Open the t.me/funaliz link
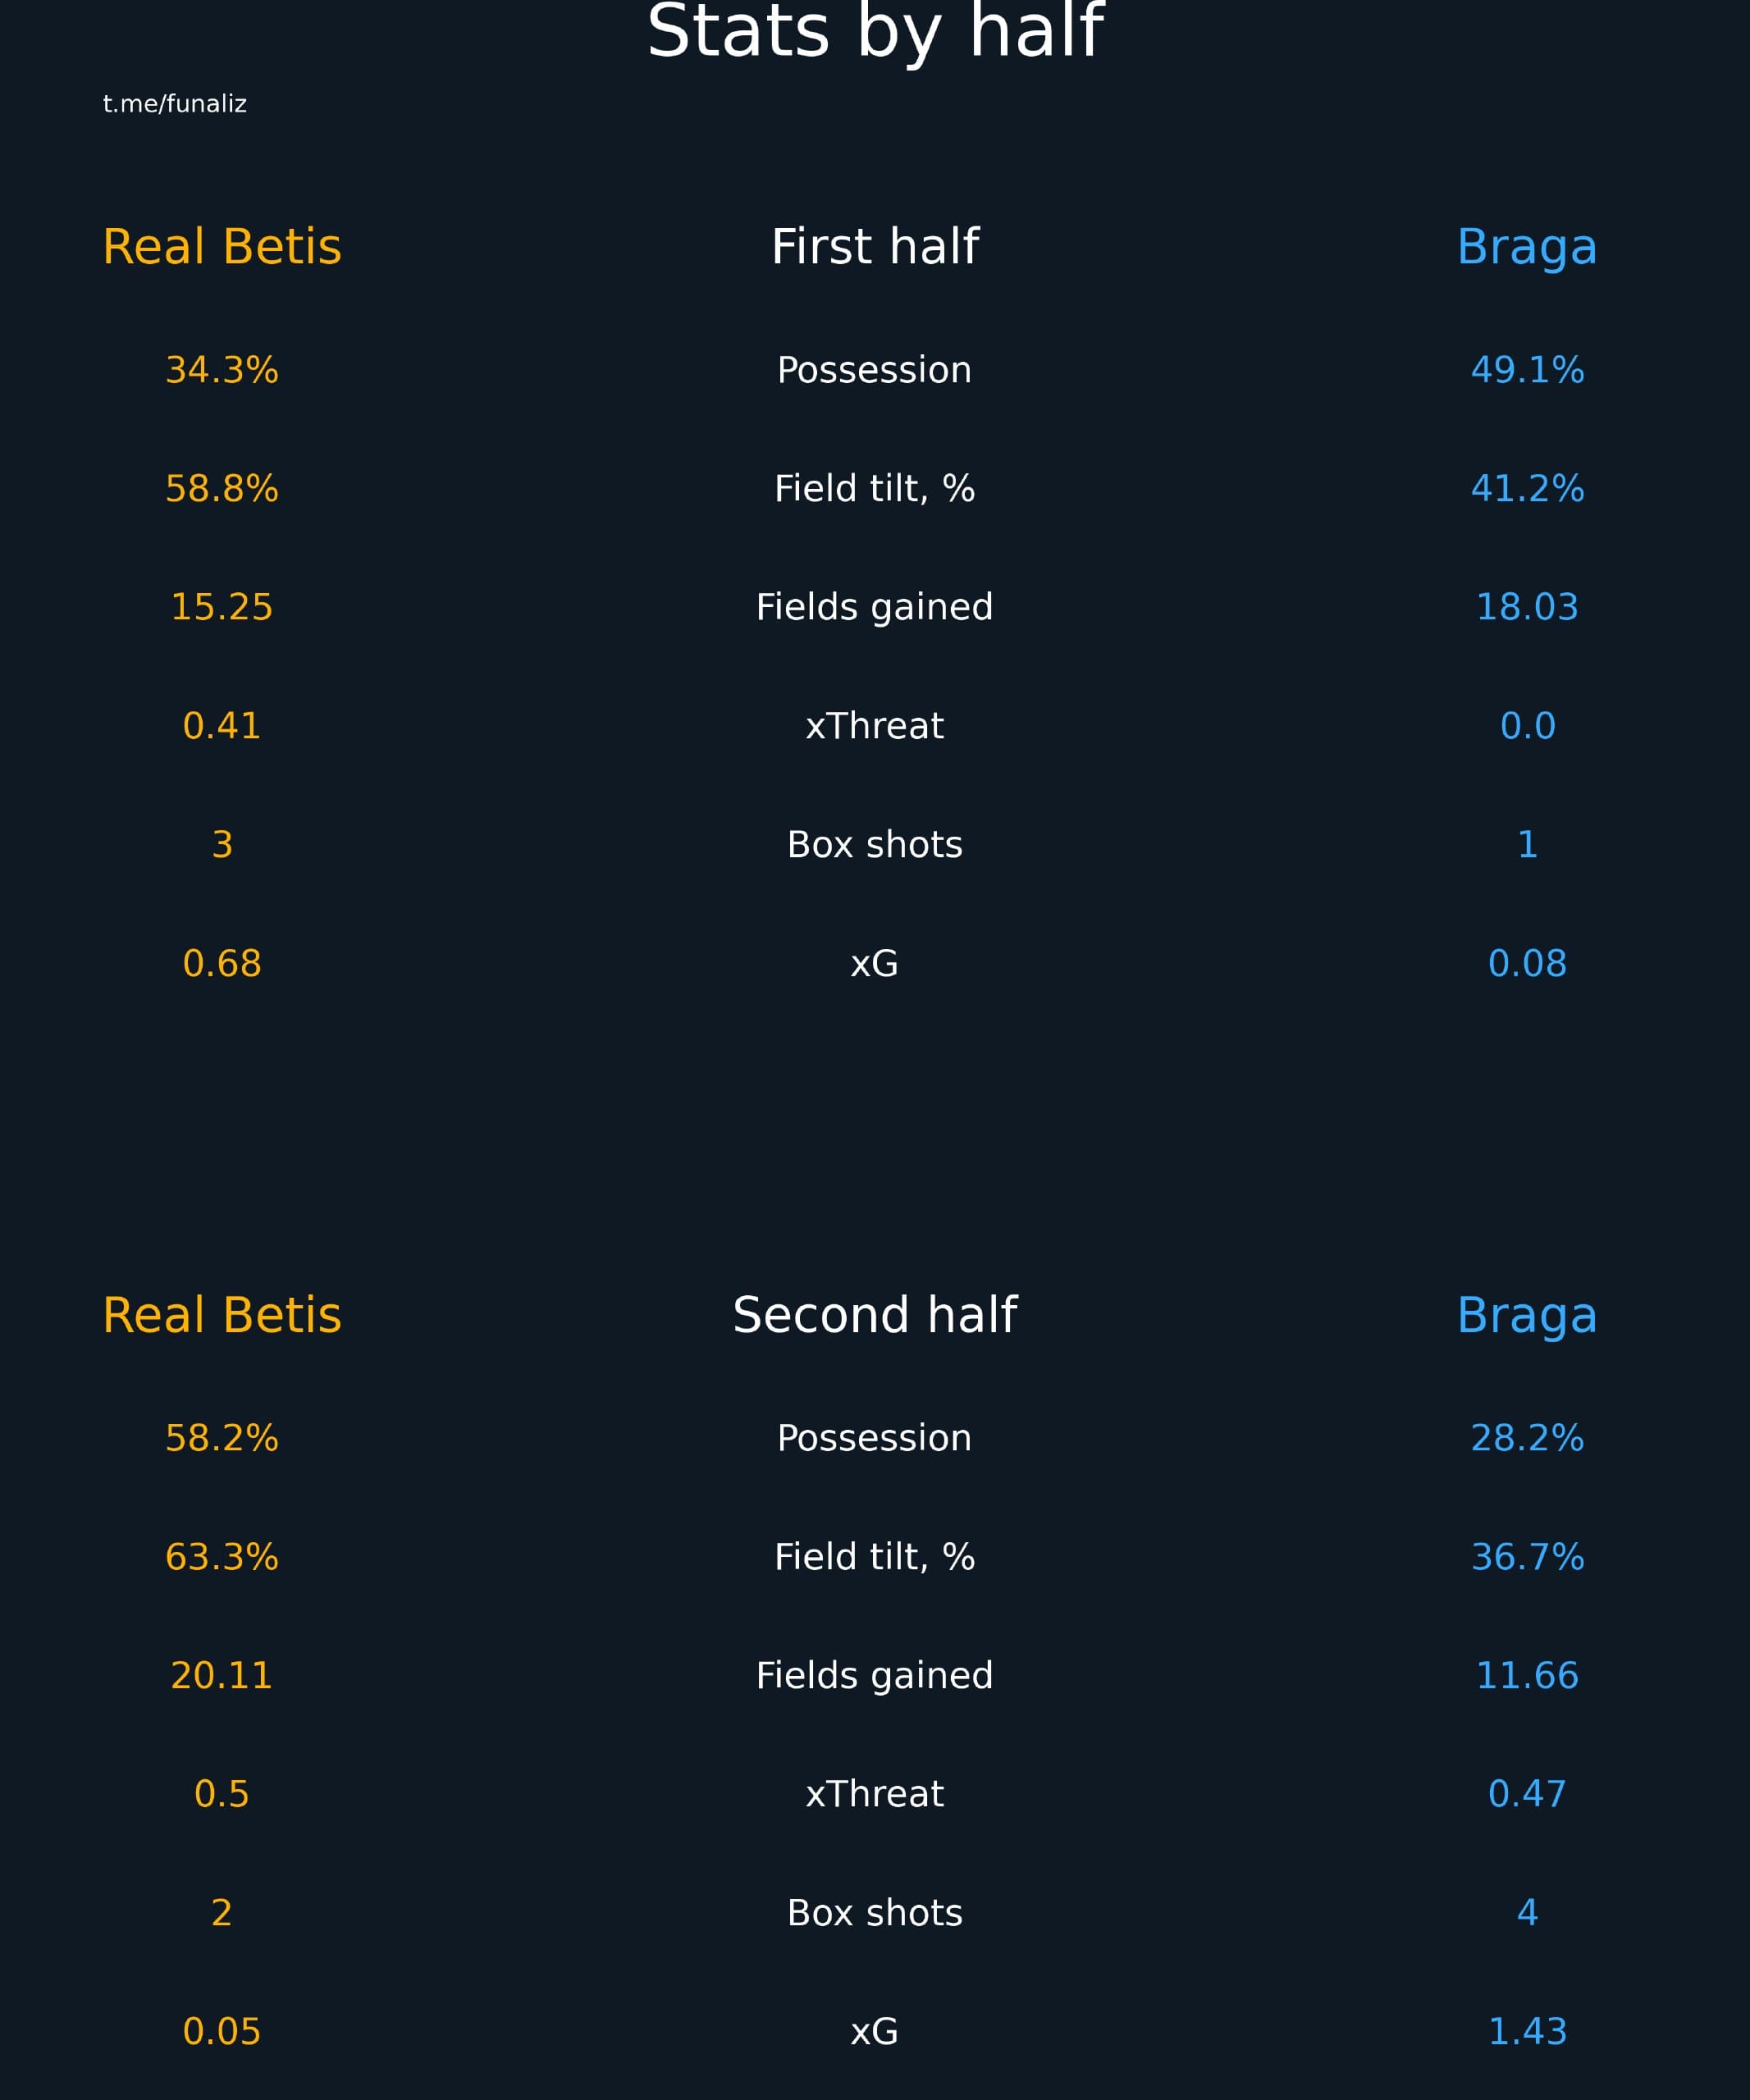Screen dimensions: 1750x2100 click(x=174, y=104)
